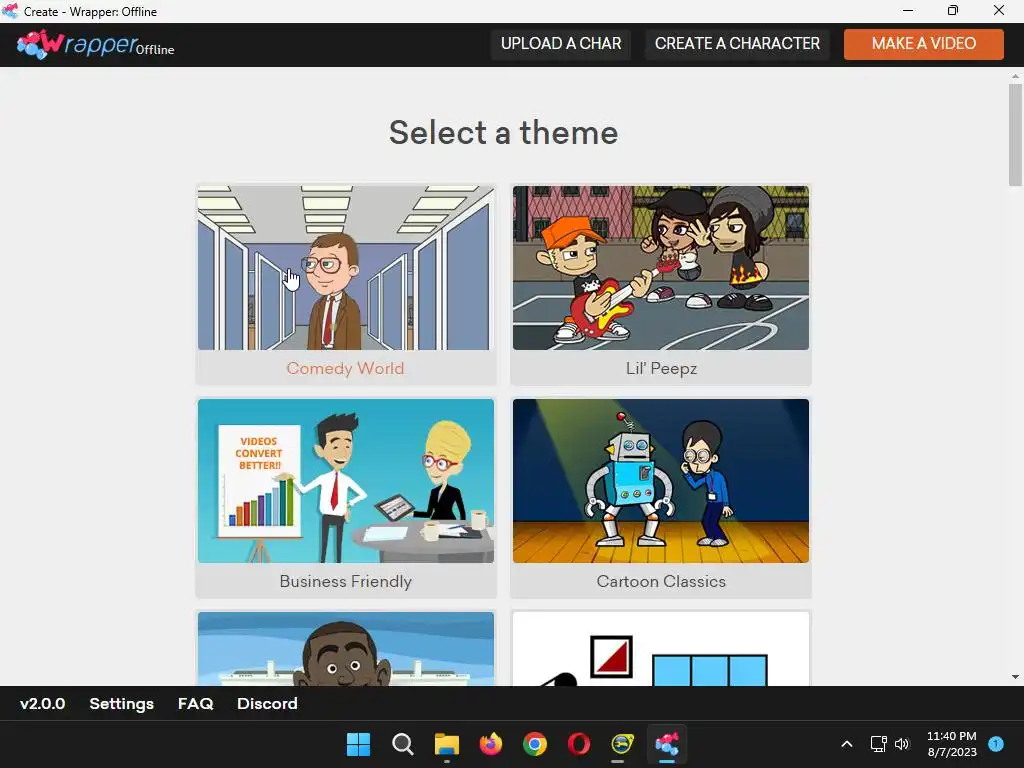Restore down the window

click(x=953, y=10)
